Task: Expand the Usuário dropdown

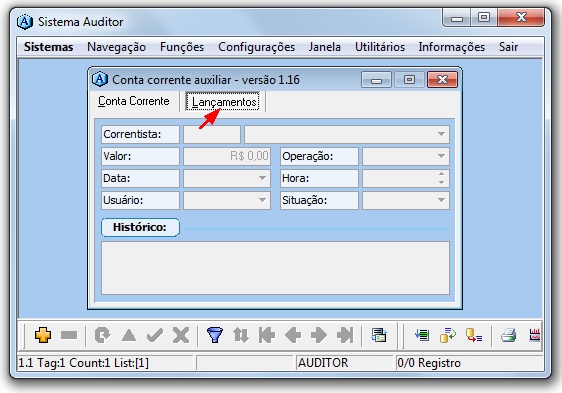Action: point(262,200)
